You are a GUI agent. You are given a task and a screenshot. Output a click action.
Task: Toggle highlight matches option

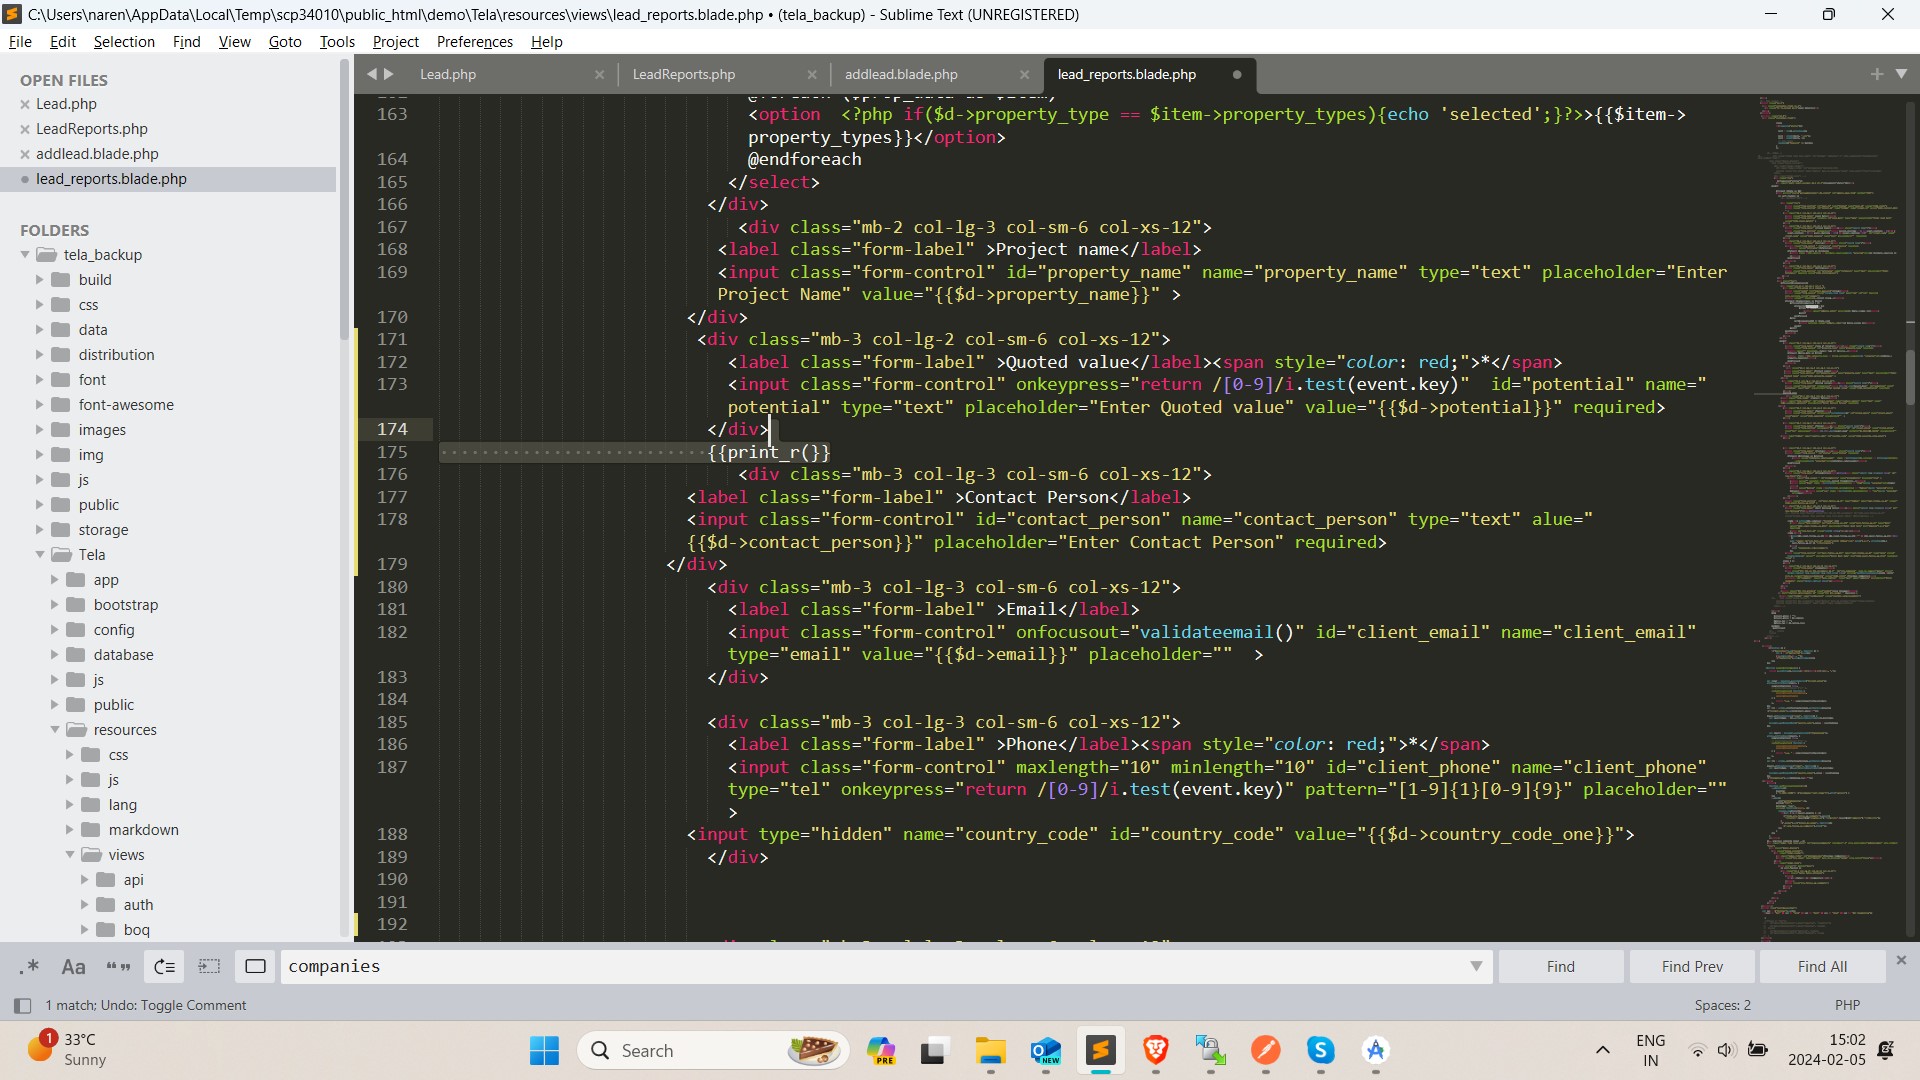pyautogui.click(x=255, y=966)
